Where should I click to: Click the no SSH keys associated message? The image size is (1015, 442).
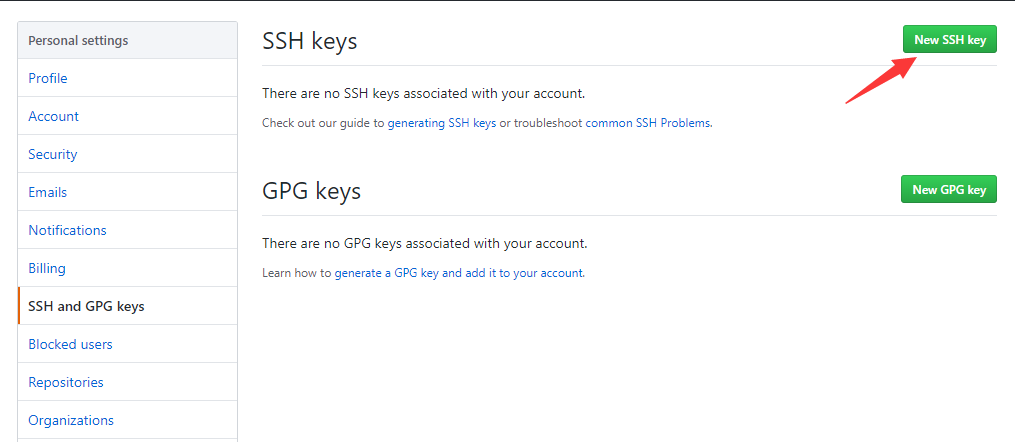click(x=423, y=93)
